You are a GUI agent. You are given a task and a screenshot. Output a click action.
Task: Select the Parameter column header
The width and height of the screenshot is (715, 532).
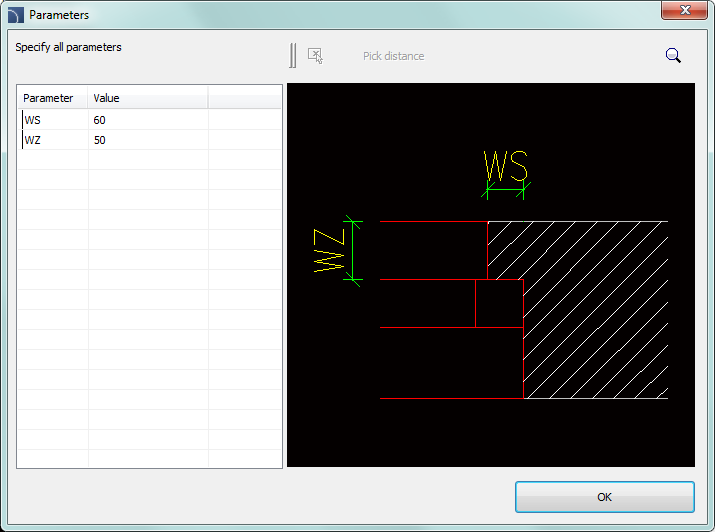(48, 98)
